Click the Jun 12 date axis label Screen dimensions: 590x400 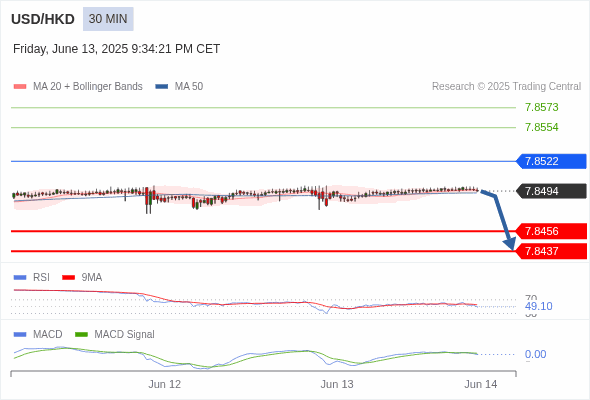(x=164, y=384)
